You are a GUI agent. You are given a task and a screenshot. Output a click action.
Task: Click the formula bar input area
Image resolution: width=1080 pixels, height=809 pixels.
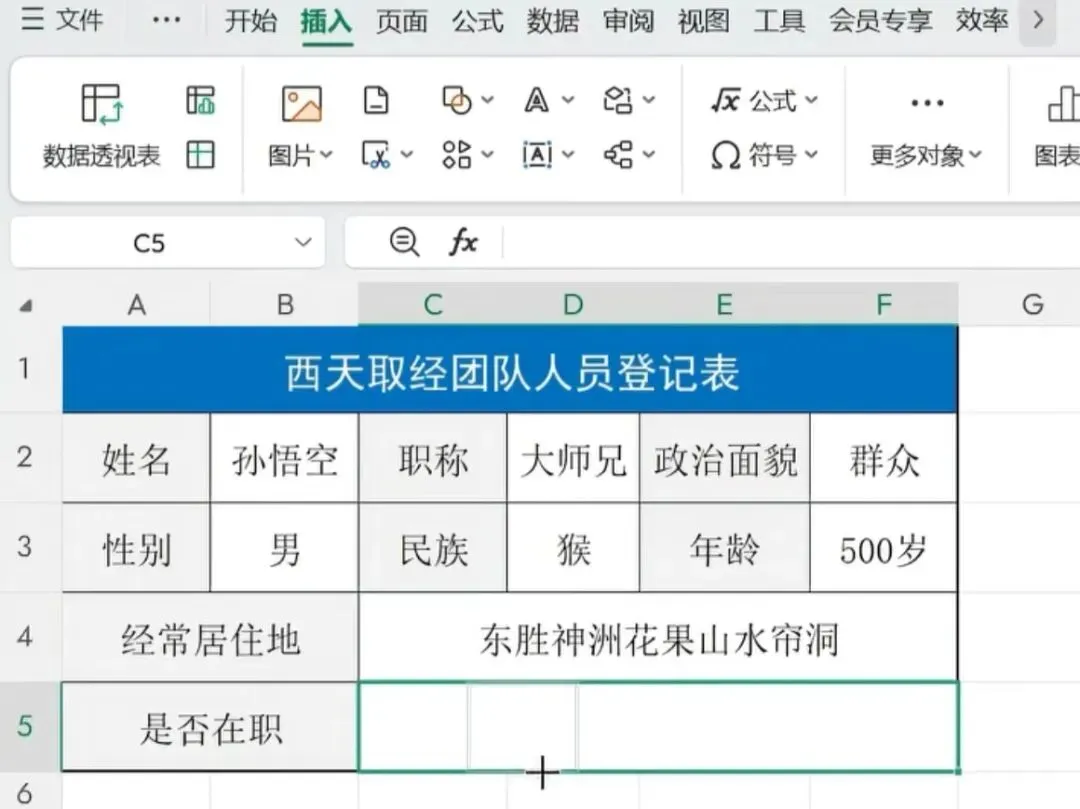point(791,242)
